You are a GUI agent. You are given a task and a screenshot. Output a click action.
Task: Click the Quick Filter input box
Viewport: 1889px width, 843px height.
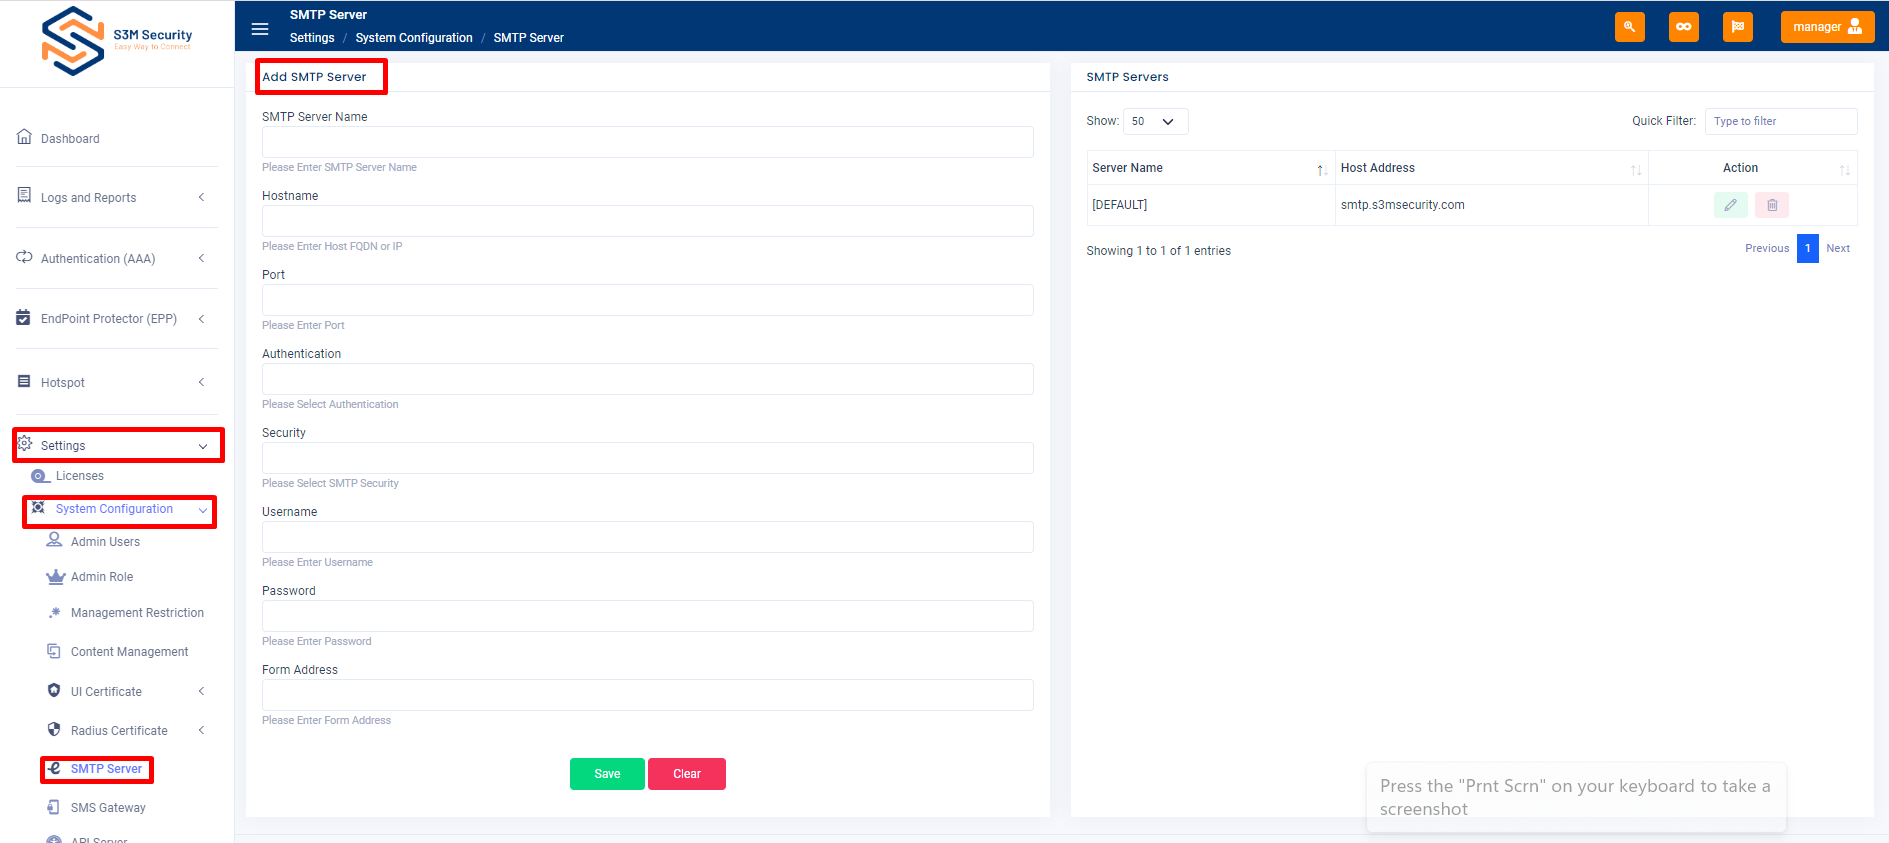pos(1781,121)
